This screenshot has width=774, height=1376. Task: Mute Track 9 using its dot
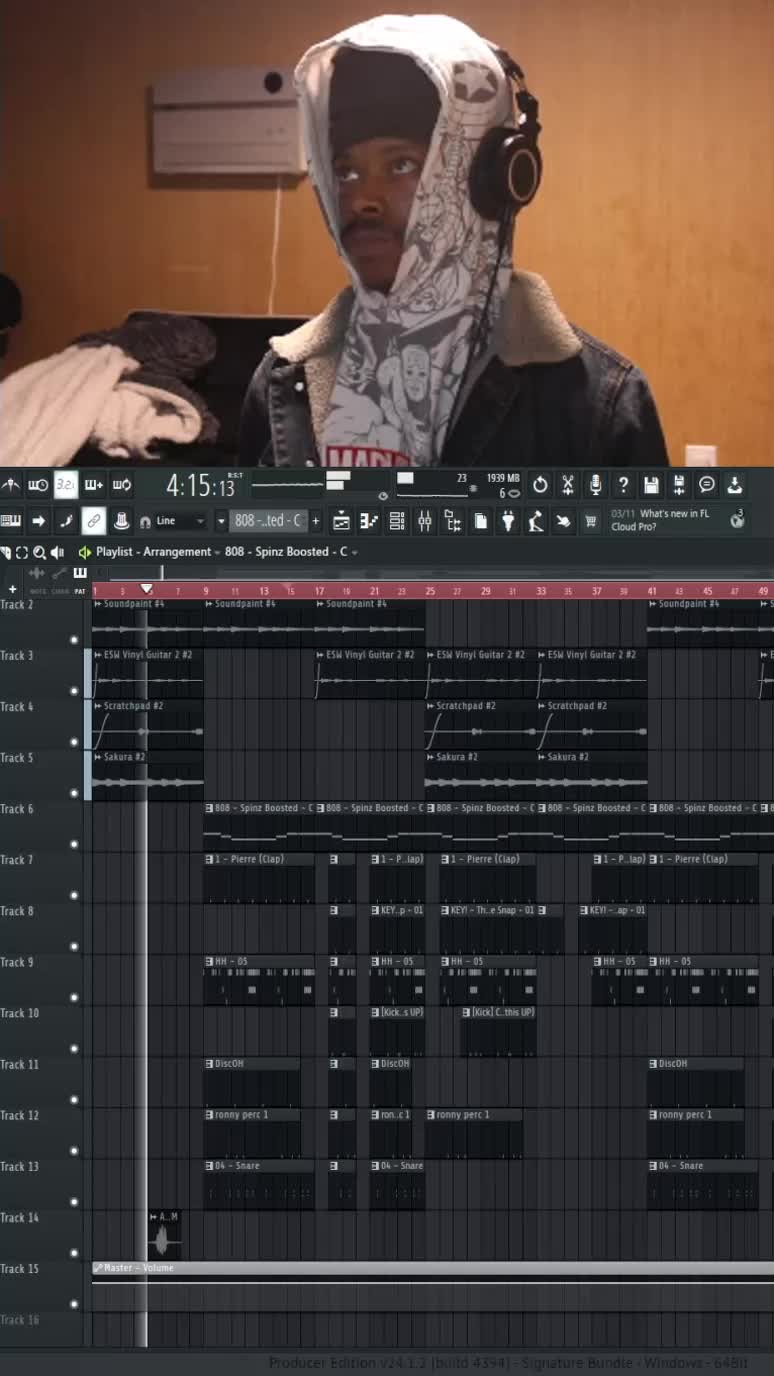[74, 998]
